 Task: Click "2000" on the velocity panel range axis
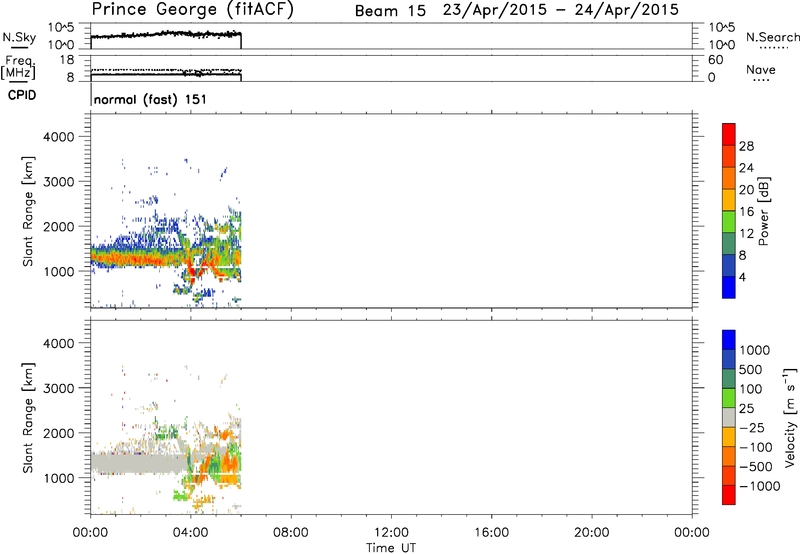[58, 433]
